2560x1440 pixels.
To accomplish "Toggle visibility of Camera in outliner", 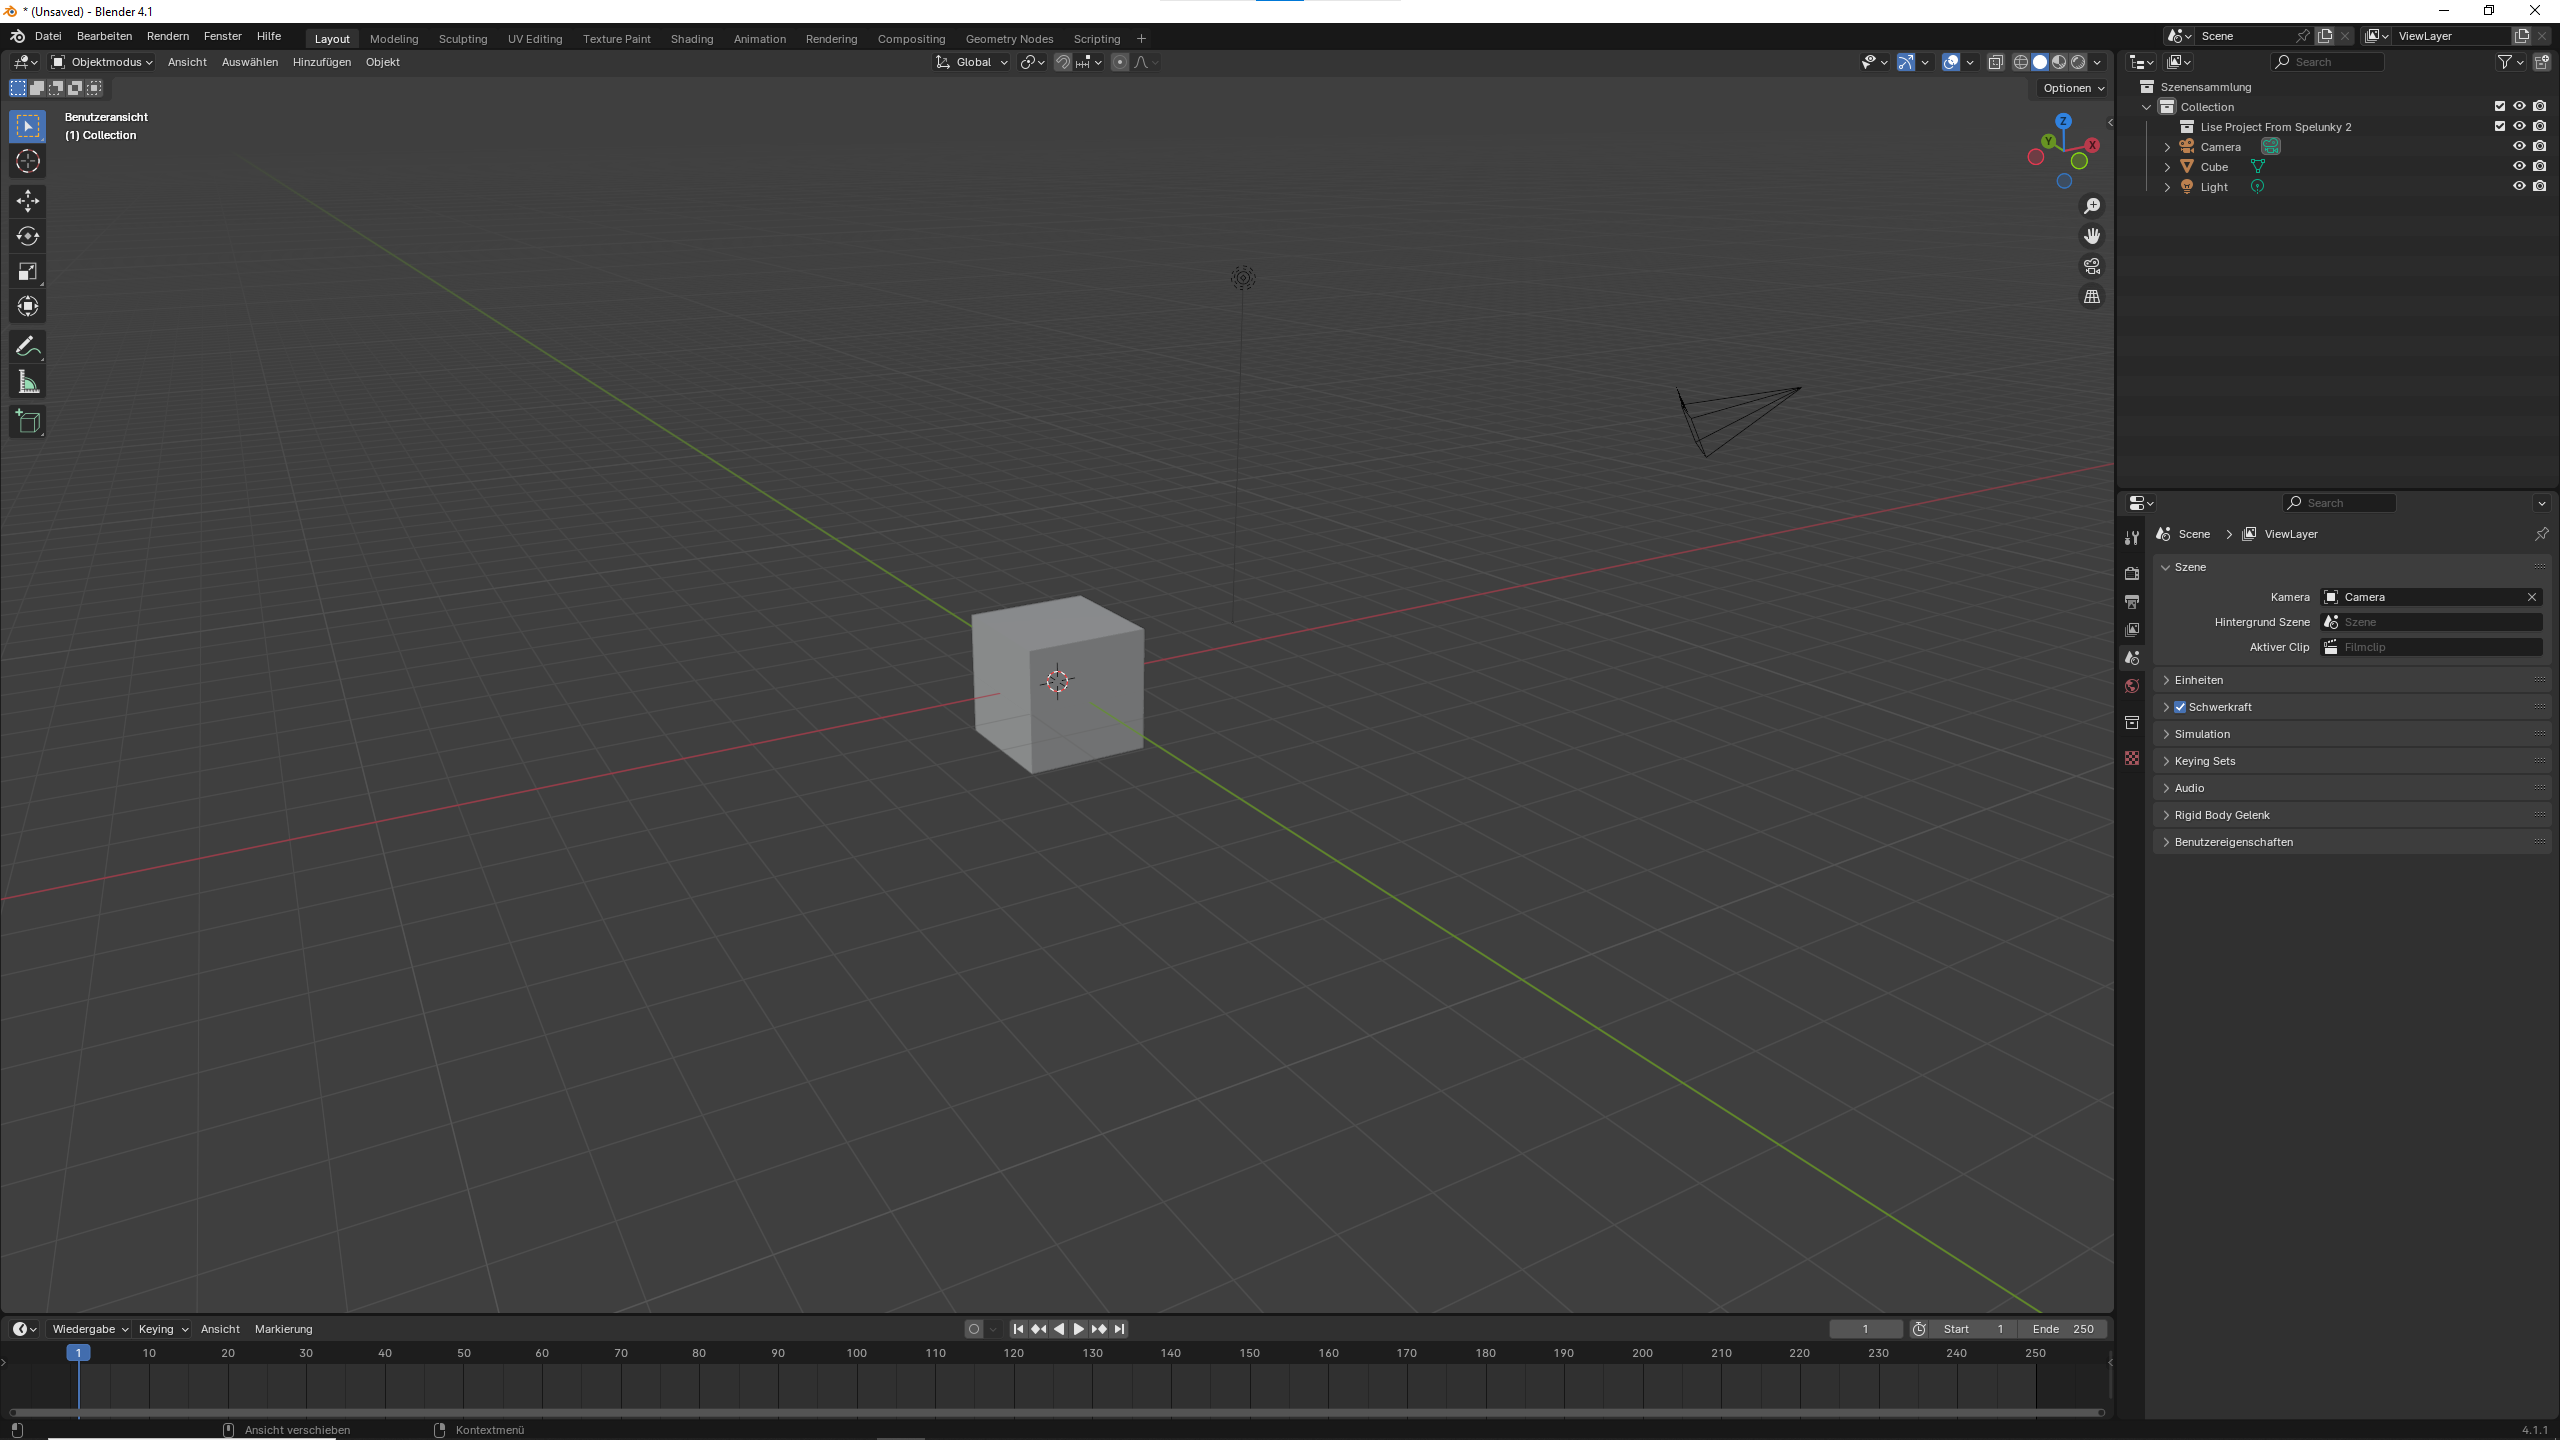I will tap(2520, 146).
